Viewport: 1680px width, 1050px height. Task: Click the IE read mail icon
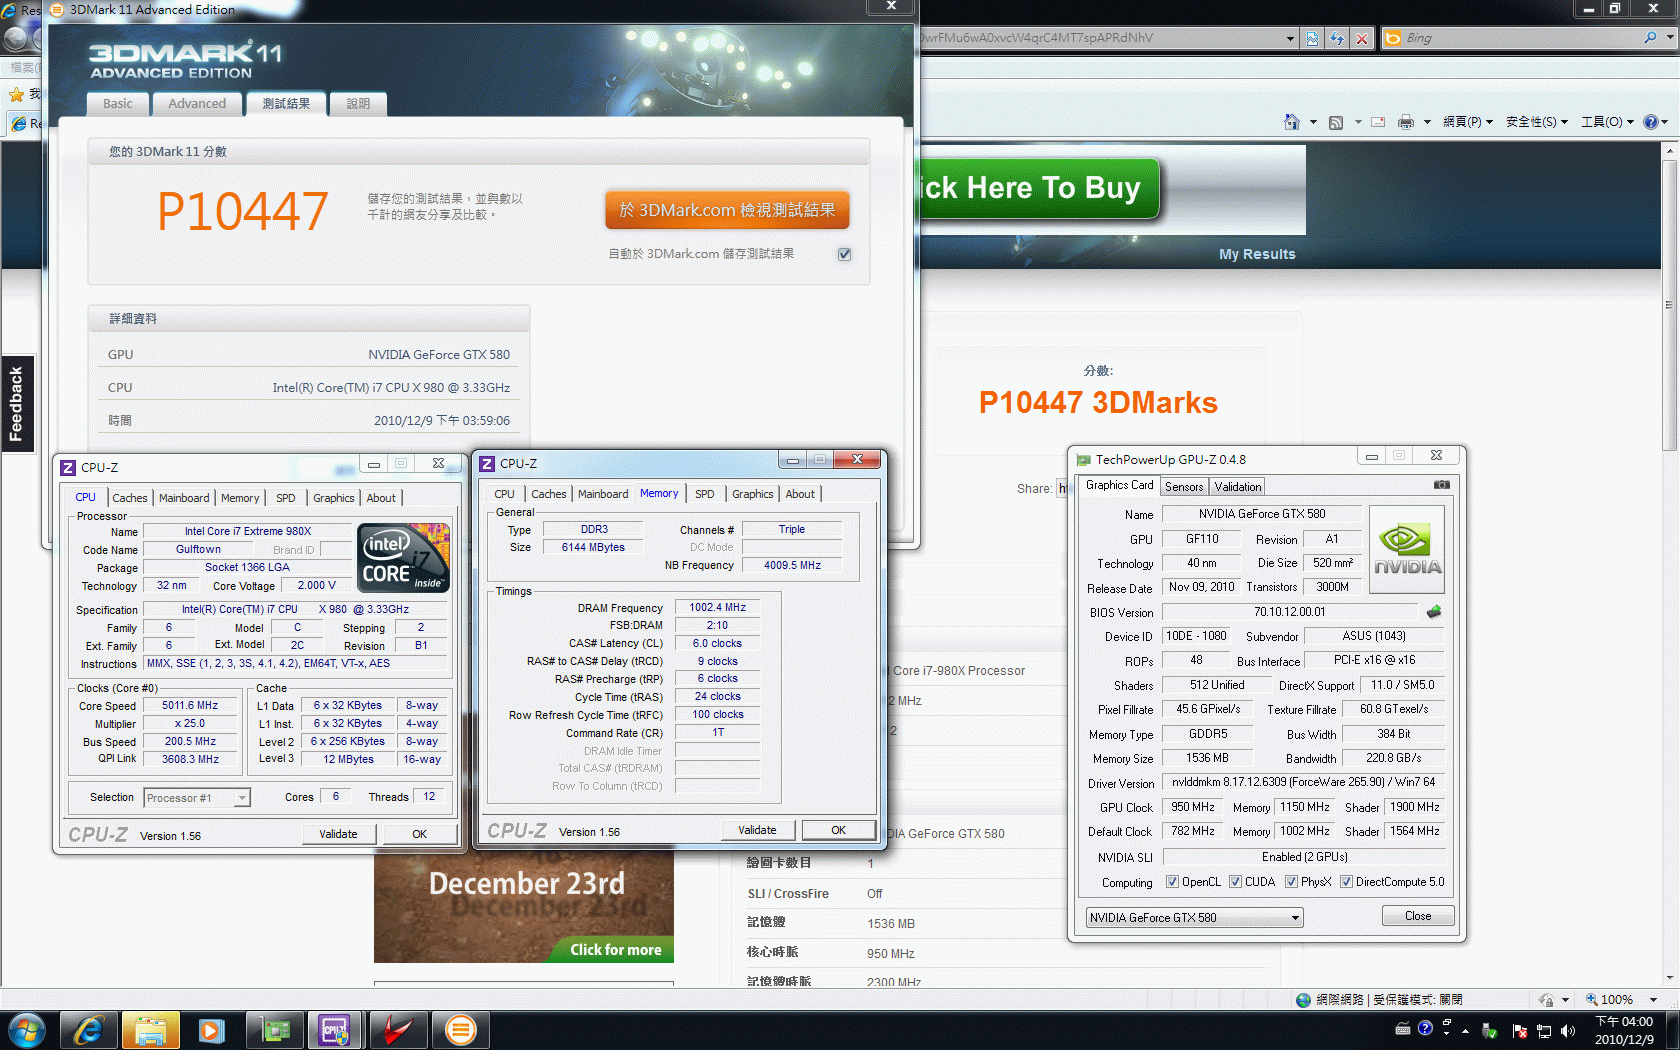pos(1378,122)
